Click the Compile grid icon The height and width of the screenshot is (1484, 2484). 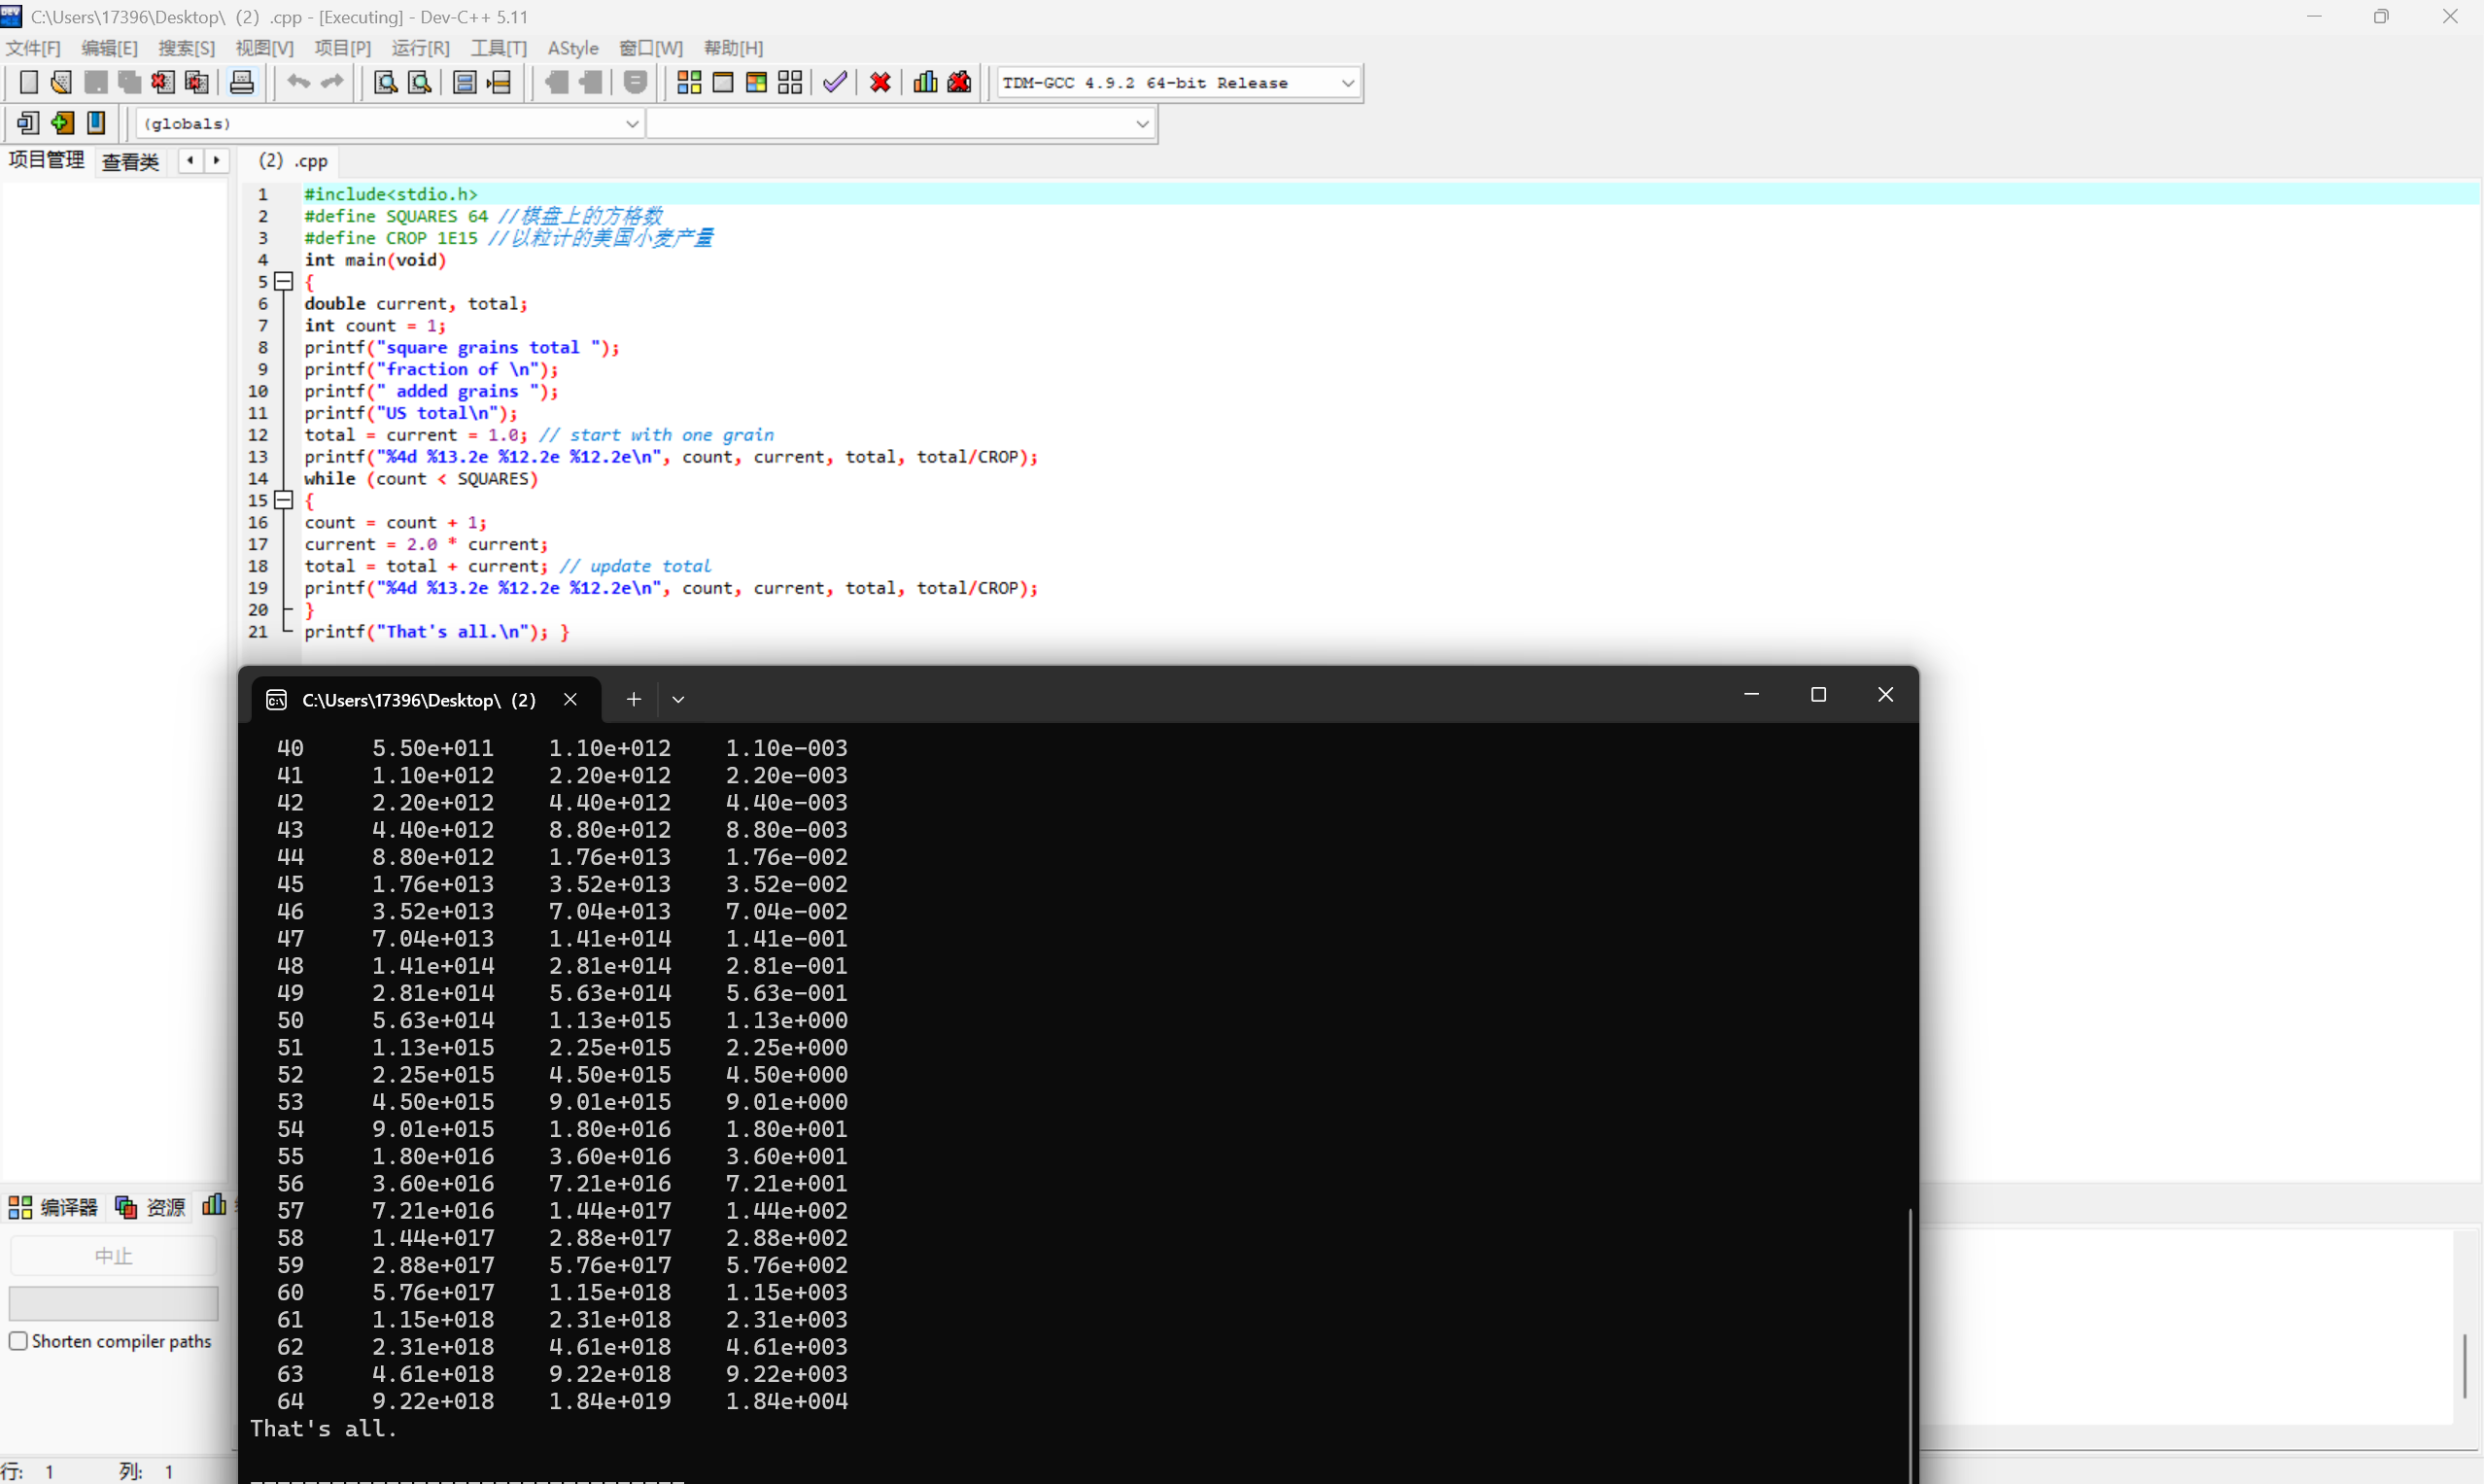(x=688, y=83)
